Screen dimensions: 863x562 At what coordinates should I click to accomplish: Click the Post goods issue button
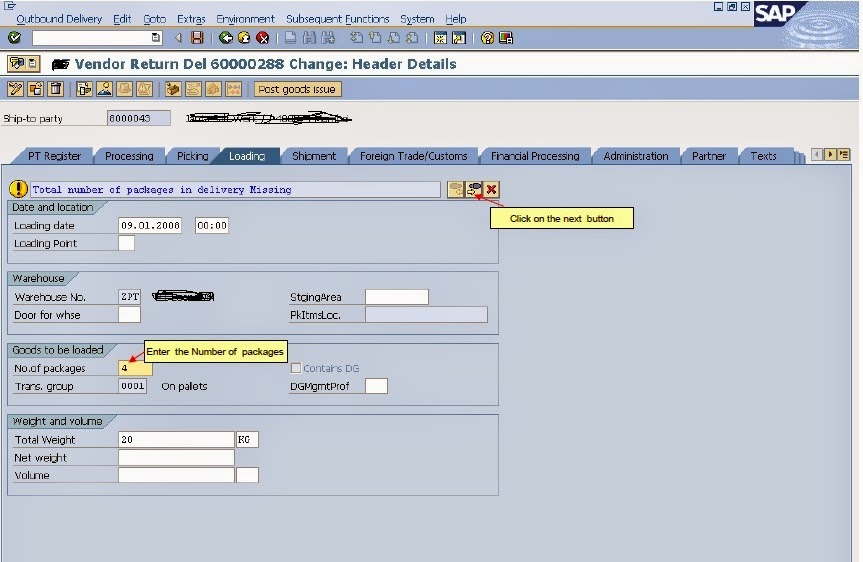(297, 89)
